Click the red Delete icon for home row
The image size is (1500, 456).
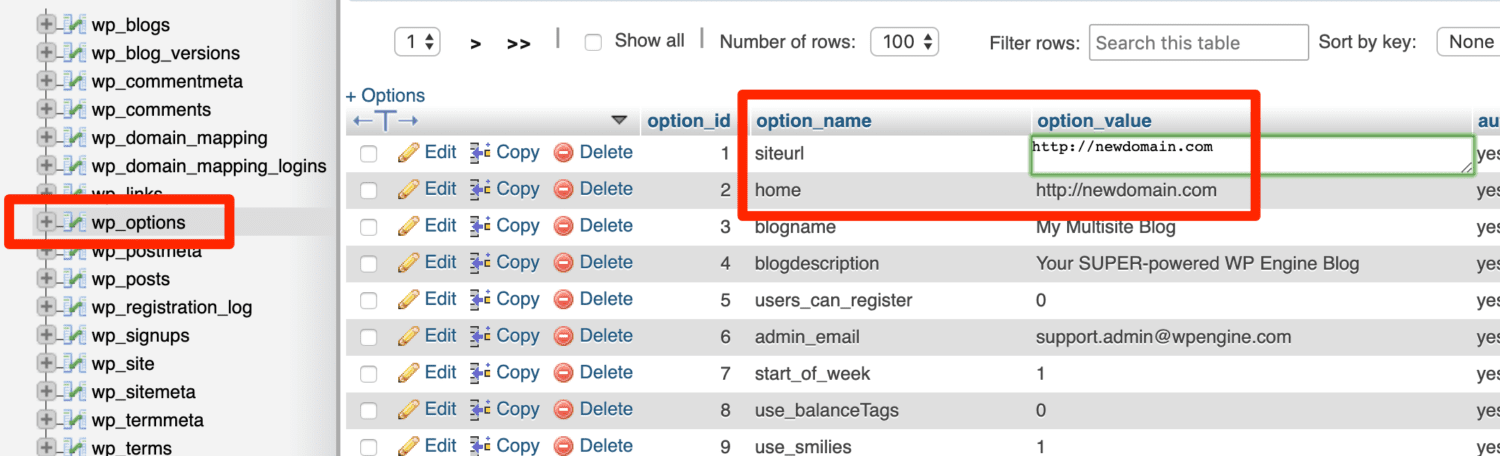pyautogui.click(x=563, y=189)
